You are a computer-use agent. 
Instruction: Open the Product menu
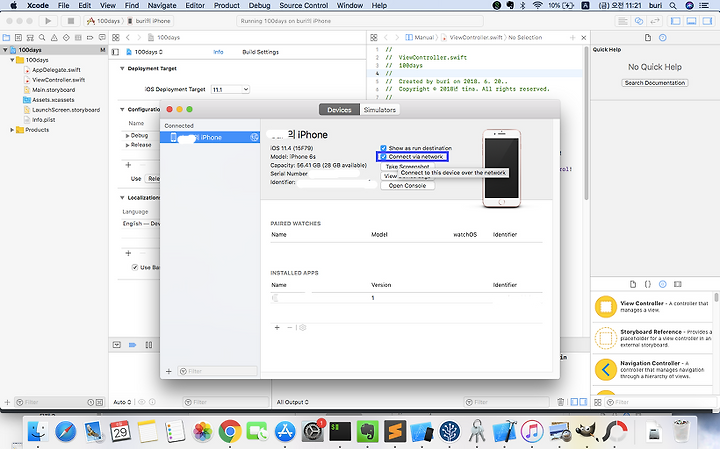(x=226, y=6)
